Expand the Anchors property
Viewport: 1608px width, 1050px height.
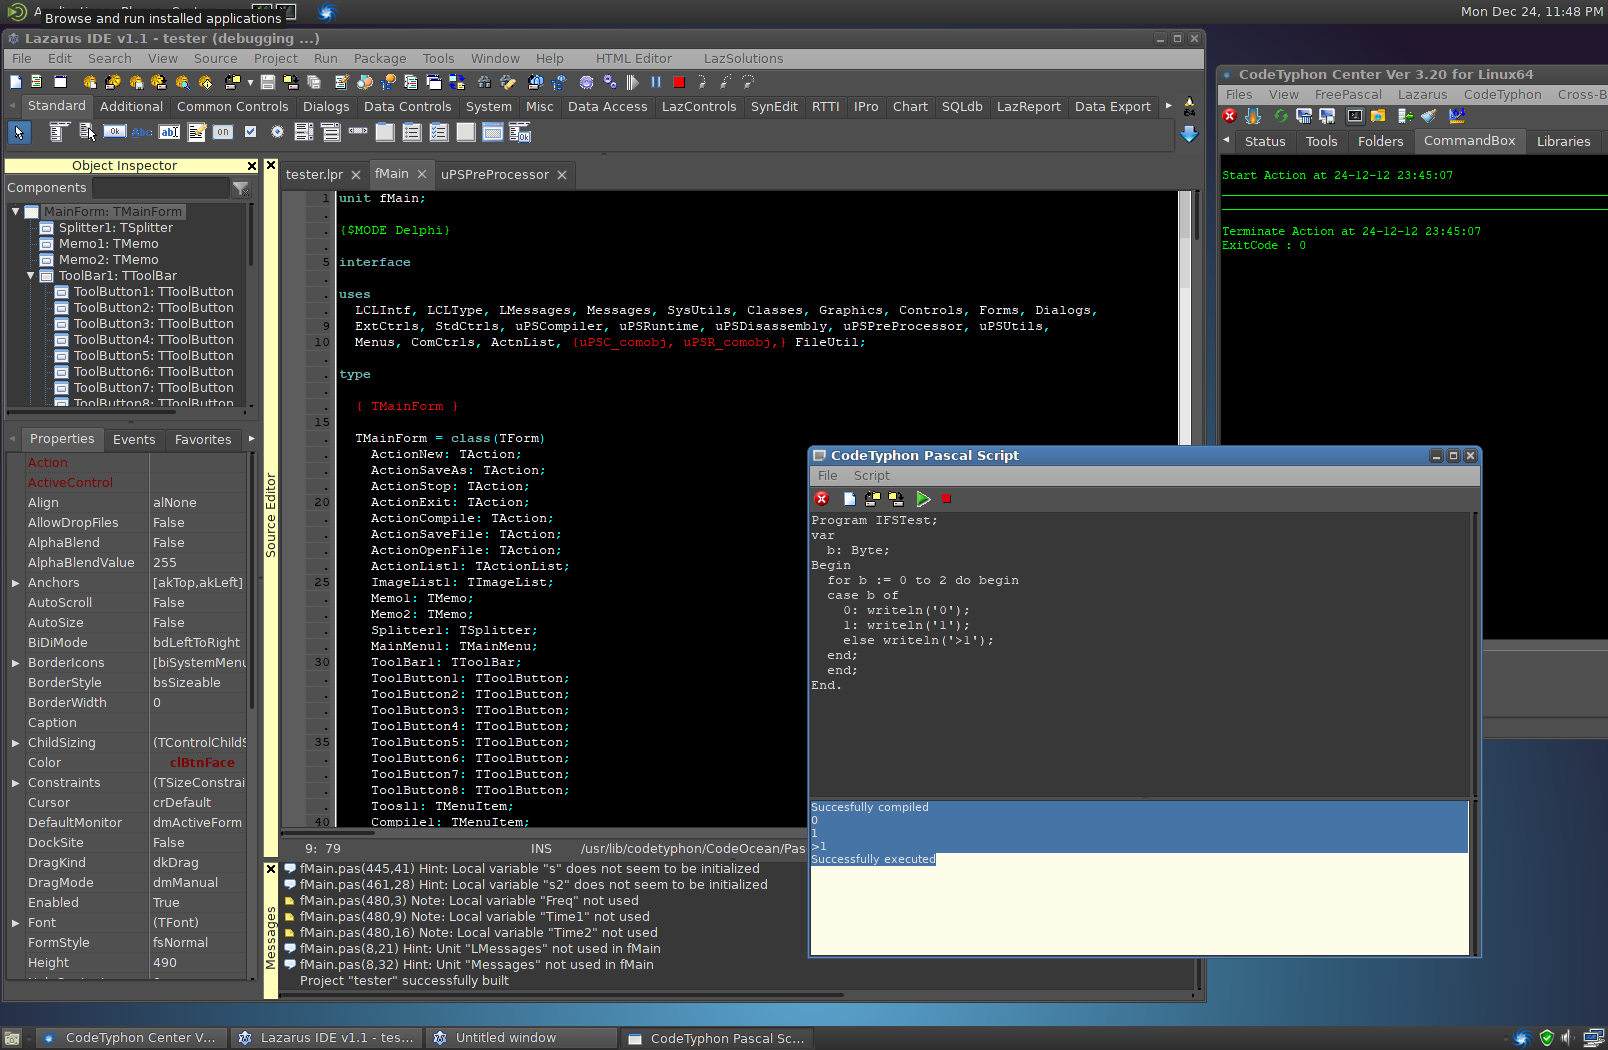point(15,583)
